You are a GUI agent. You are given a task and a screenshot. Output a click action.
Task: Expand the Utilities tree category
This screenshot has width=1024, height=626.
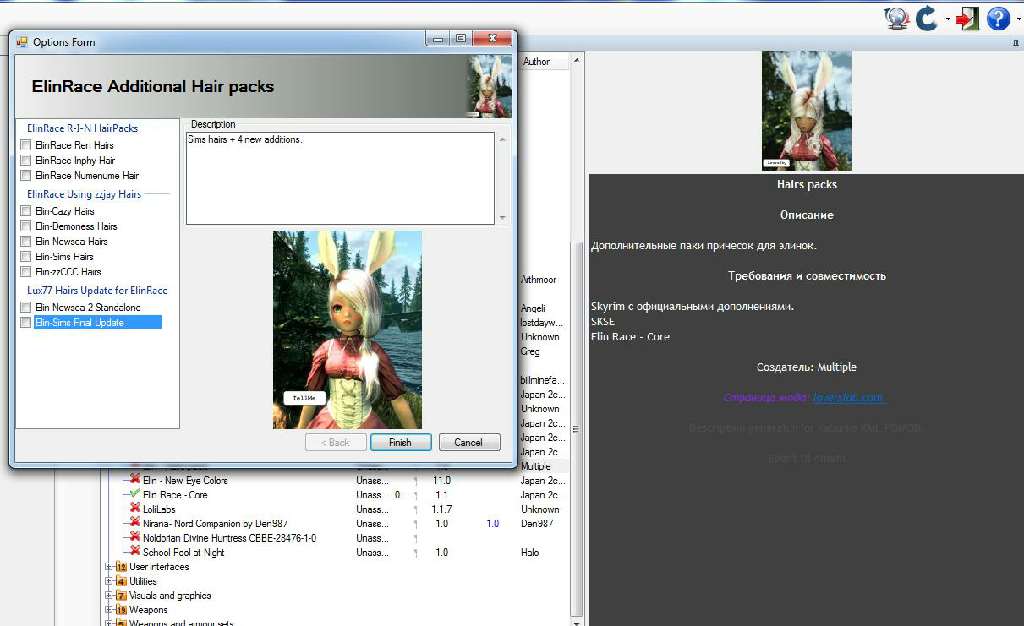pyautogui.click(x=108, y=581)
